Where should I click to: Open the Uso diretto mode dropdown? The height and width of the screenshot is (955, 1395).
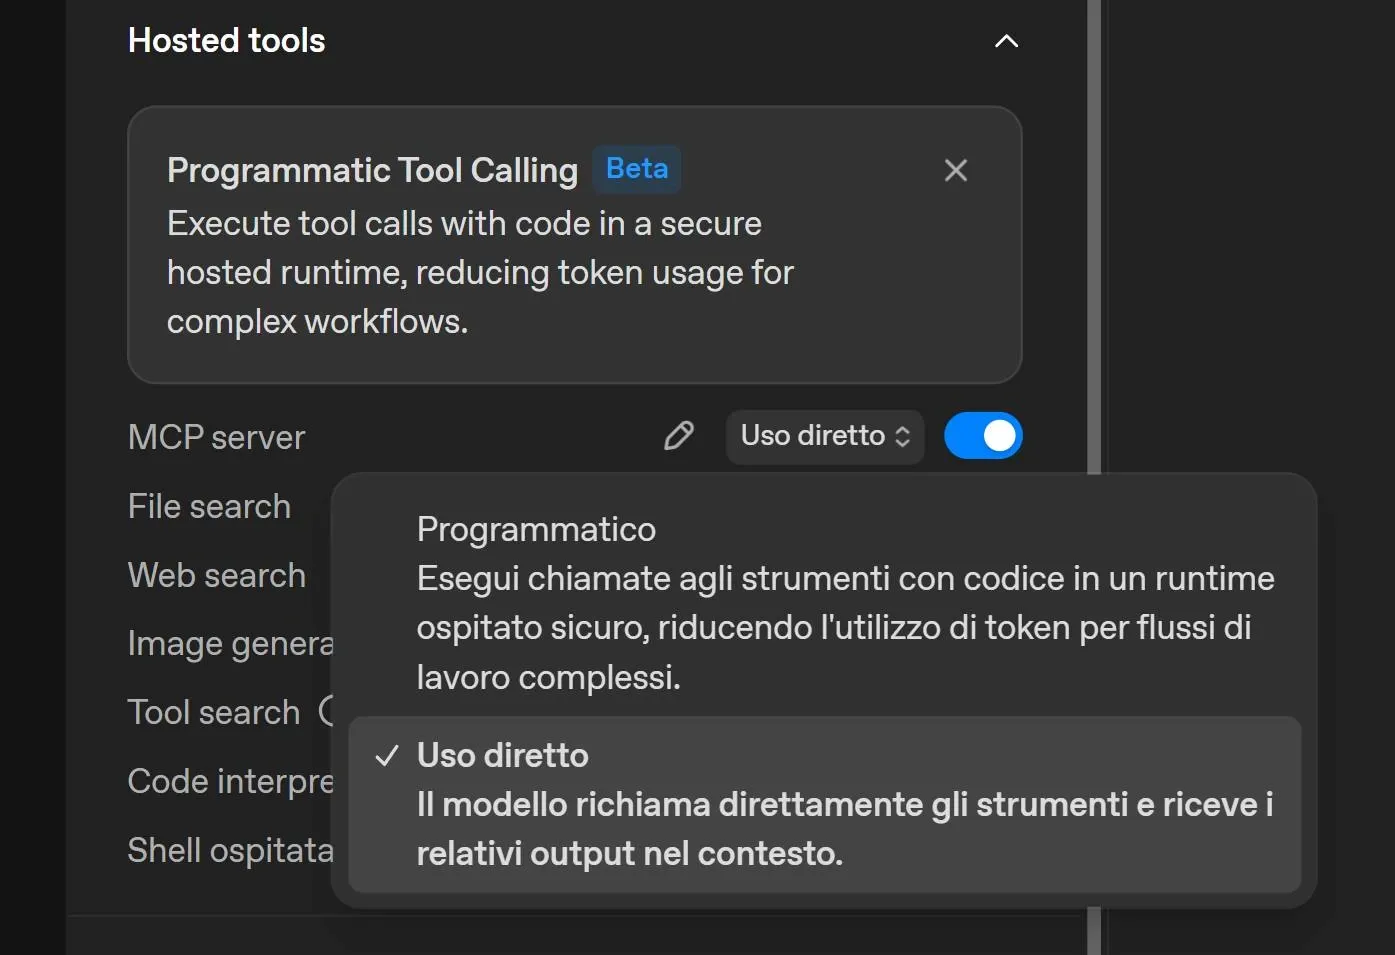[x=825, y=436]
